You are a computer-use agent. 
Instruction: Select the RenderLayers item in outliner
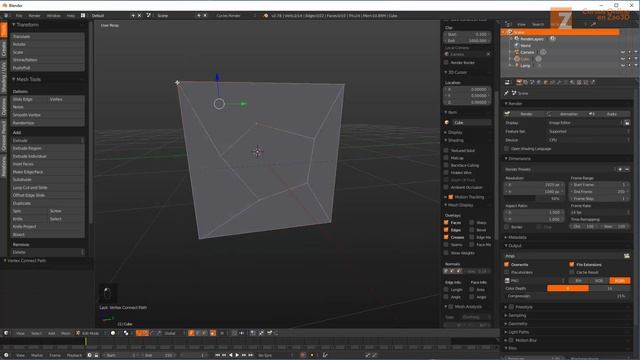[x=531, y=39]
